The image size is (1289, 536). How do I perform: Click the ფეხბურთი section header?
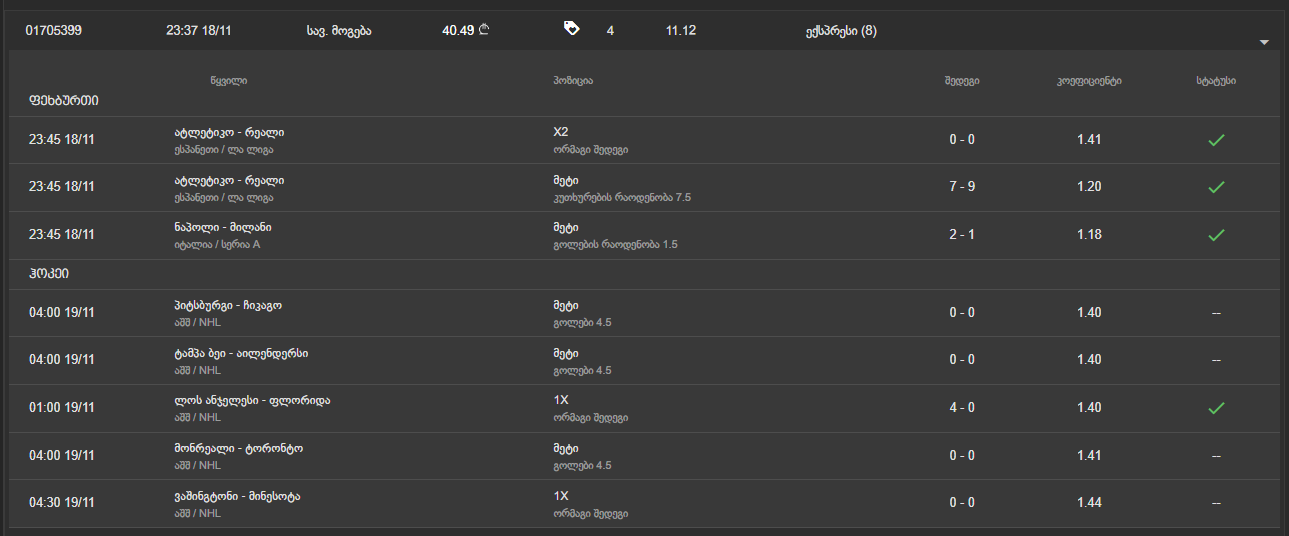click(64, 100)
